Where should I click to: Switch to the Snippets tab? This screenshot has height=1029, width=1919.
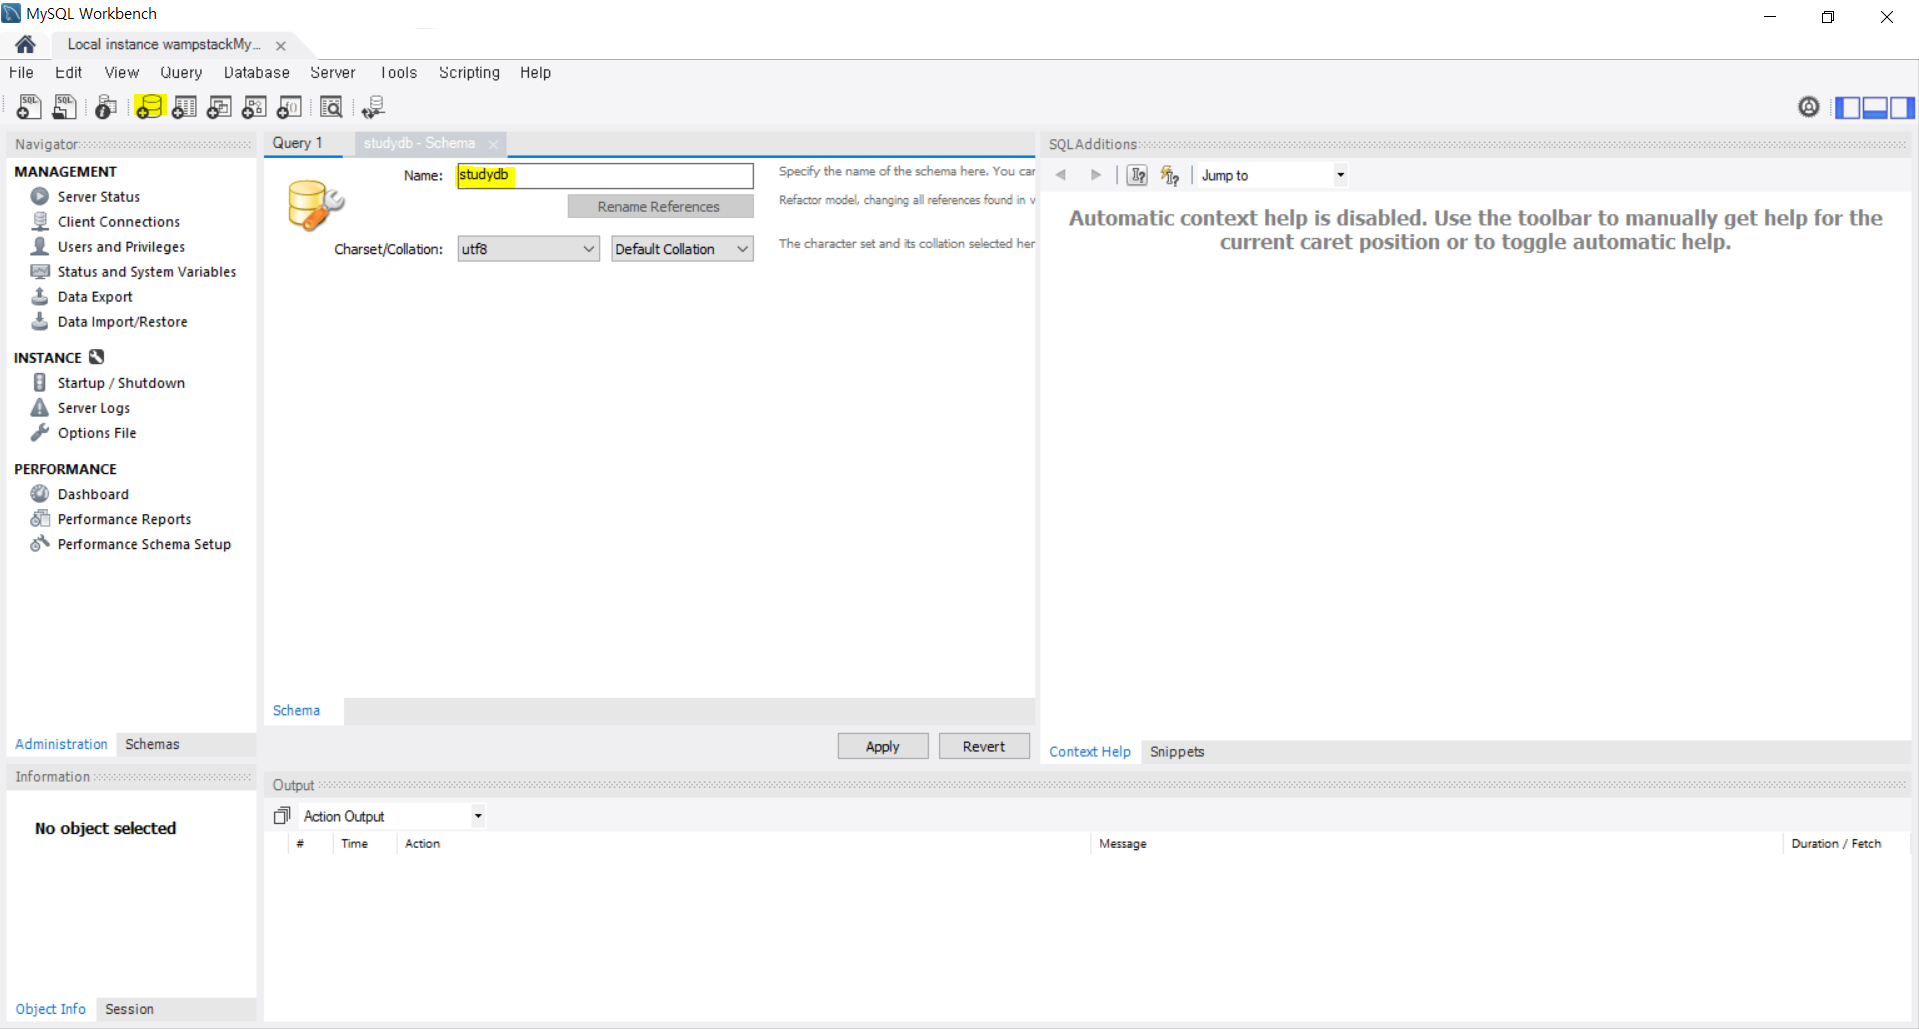tap(1177, 752)
